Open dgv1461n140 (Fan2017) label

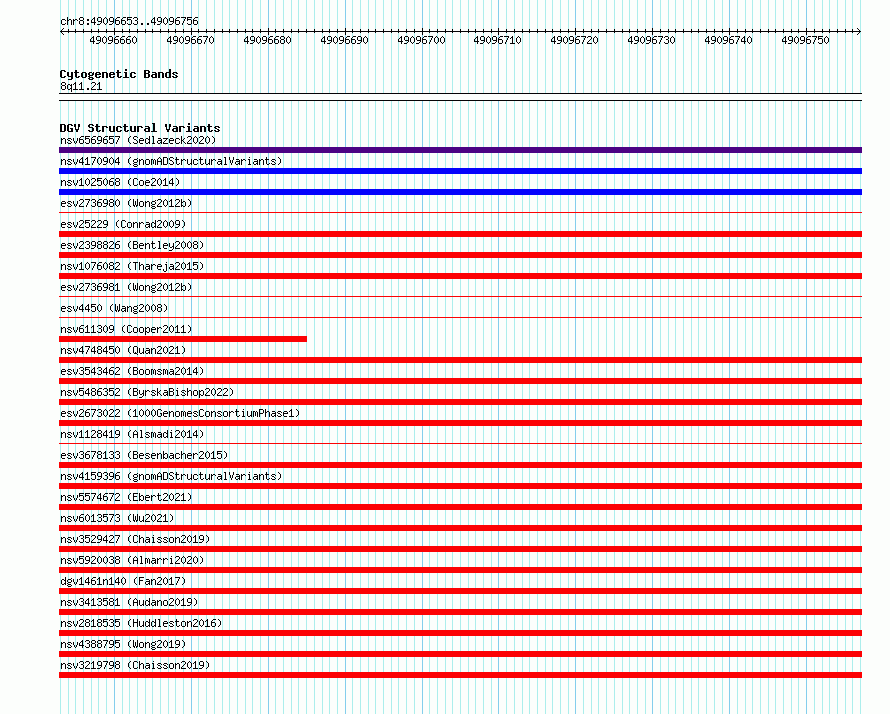coord(123,581)
